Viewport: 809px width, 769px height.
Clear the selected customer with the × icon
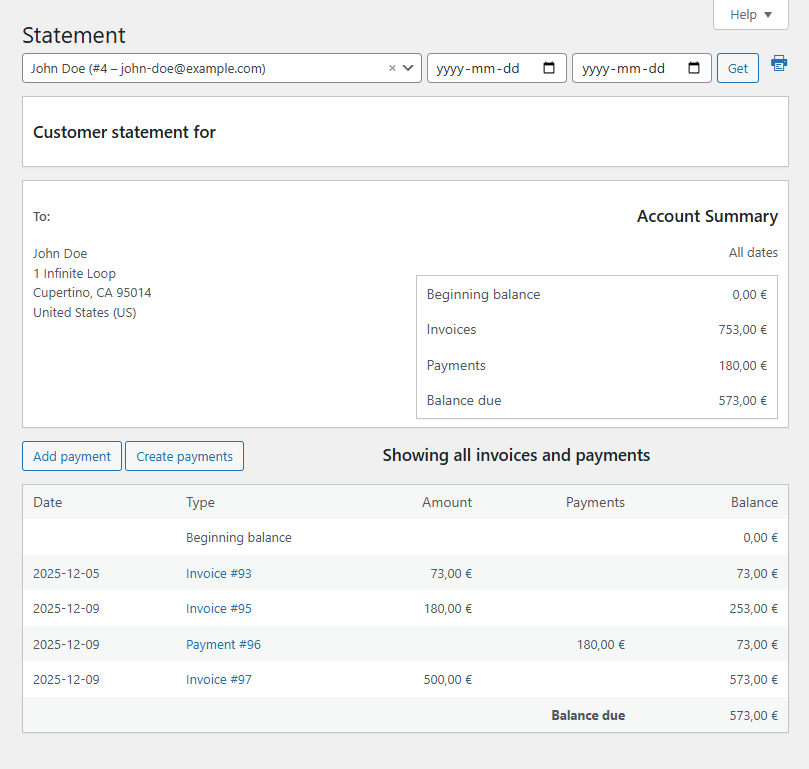392,68
